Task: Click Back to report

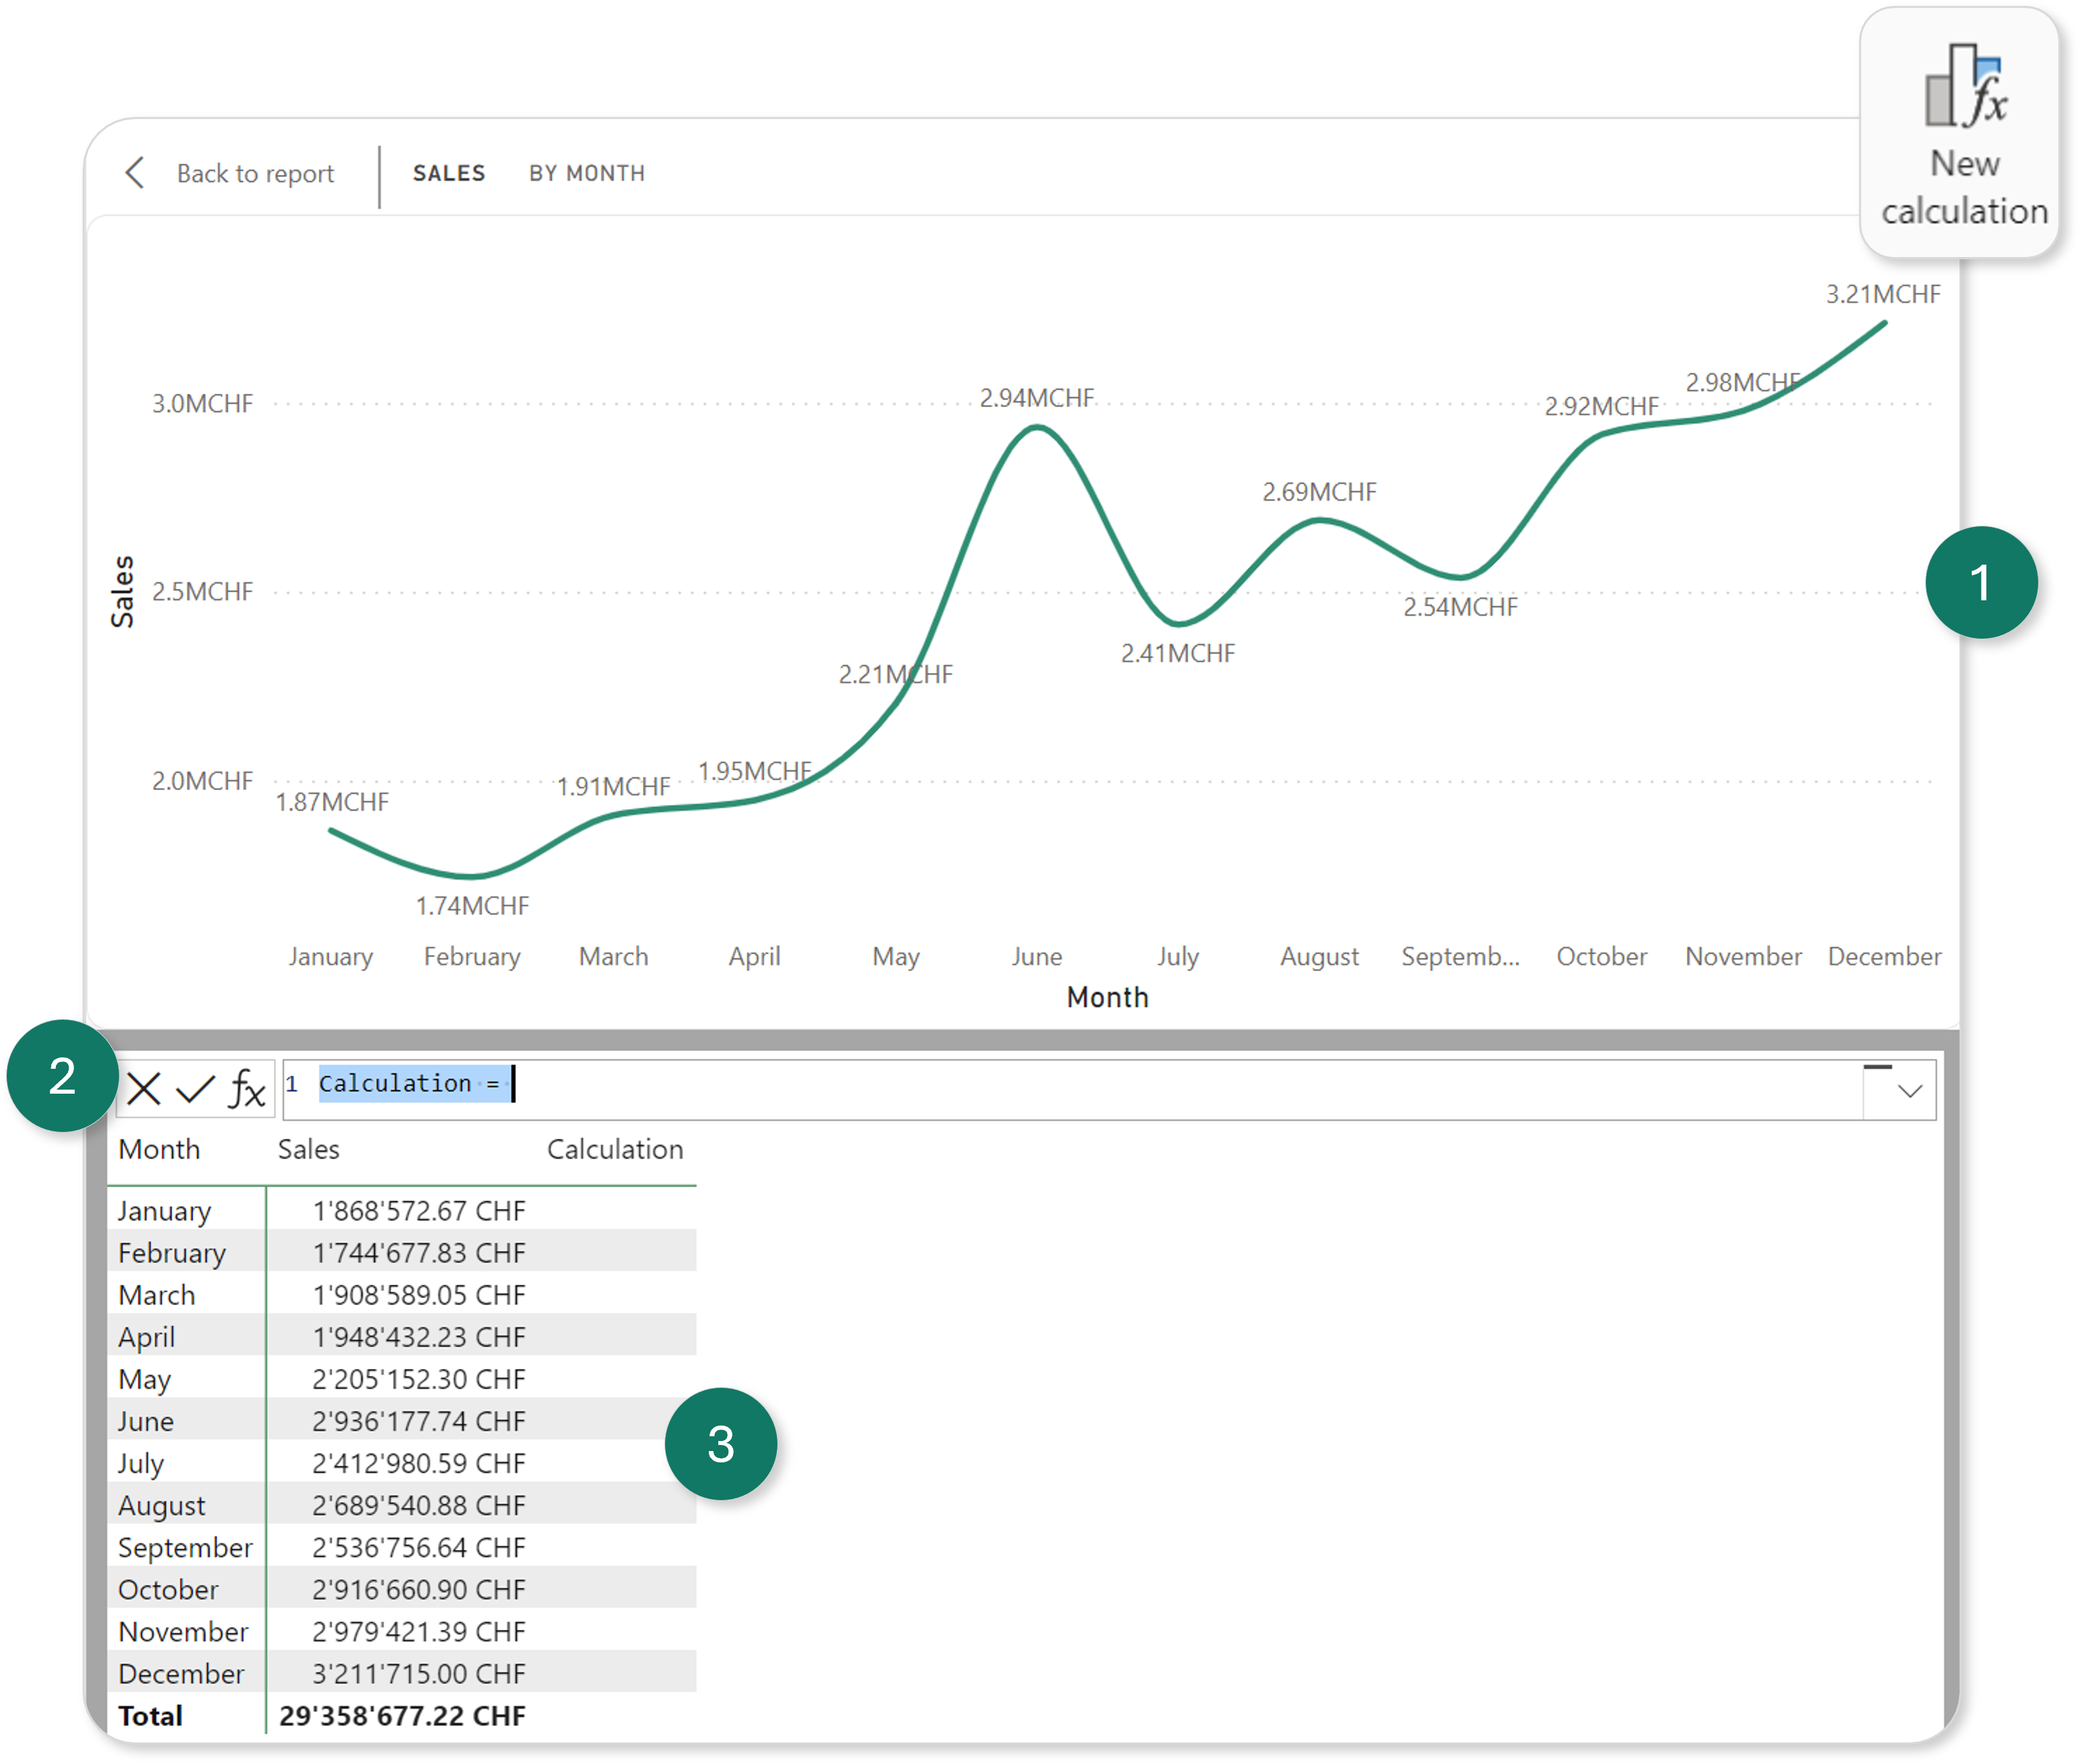Action: point(256,173)
